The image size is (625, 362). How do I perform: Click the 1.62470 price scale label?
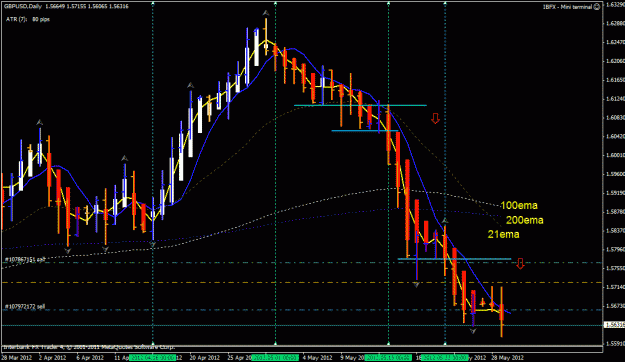click(x=614, y=42)
